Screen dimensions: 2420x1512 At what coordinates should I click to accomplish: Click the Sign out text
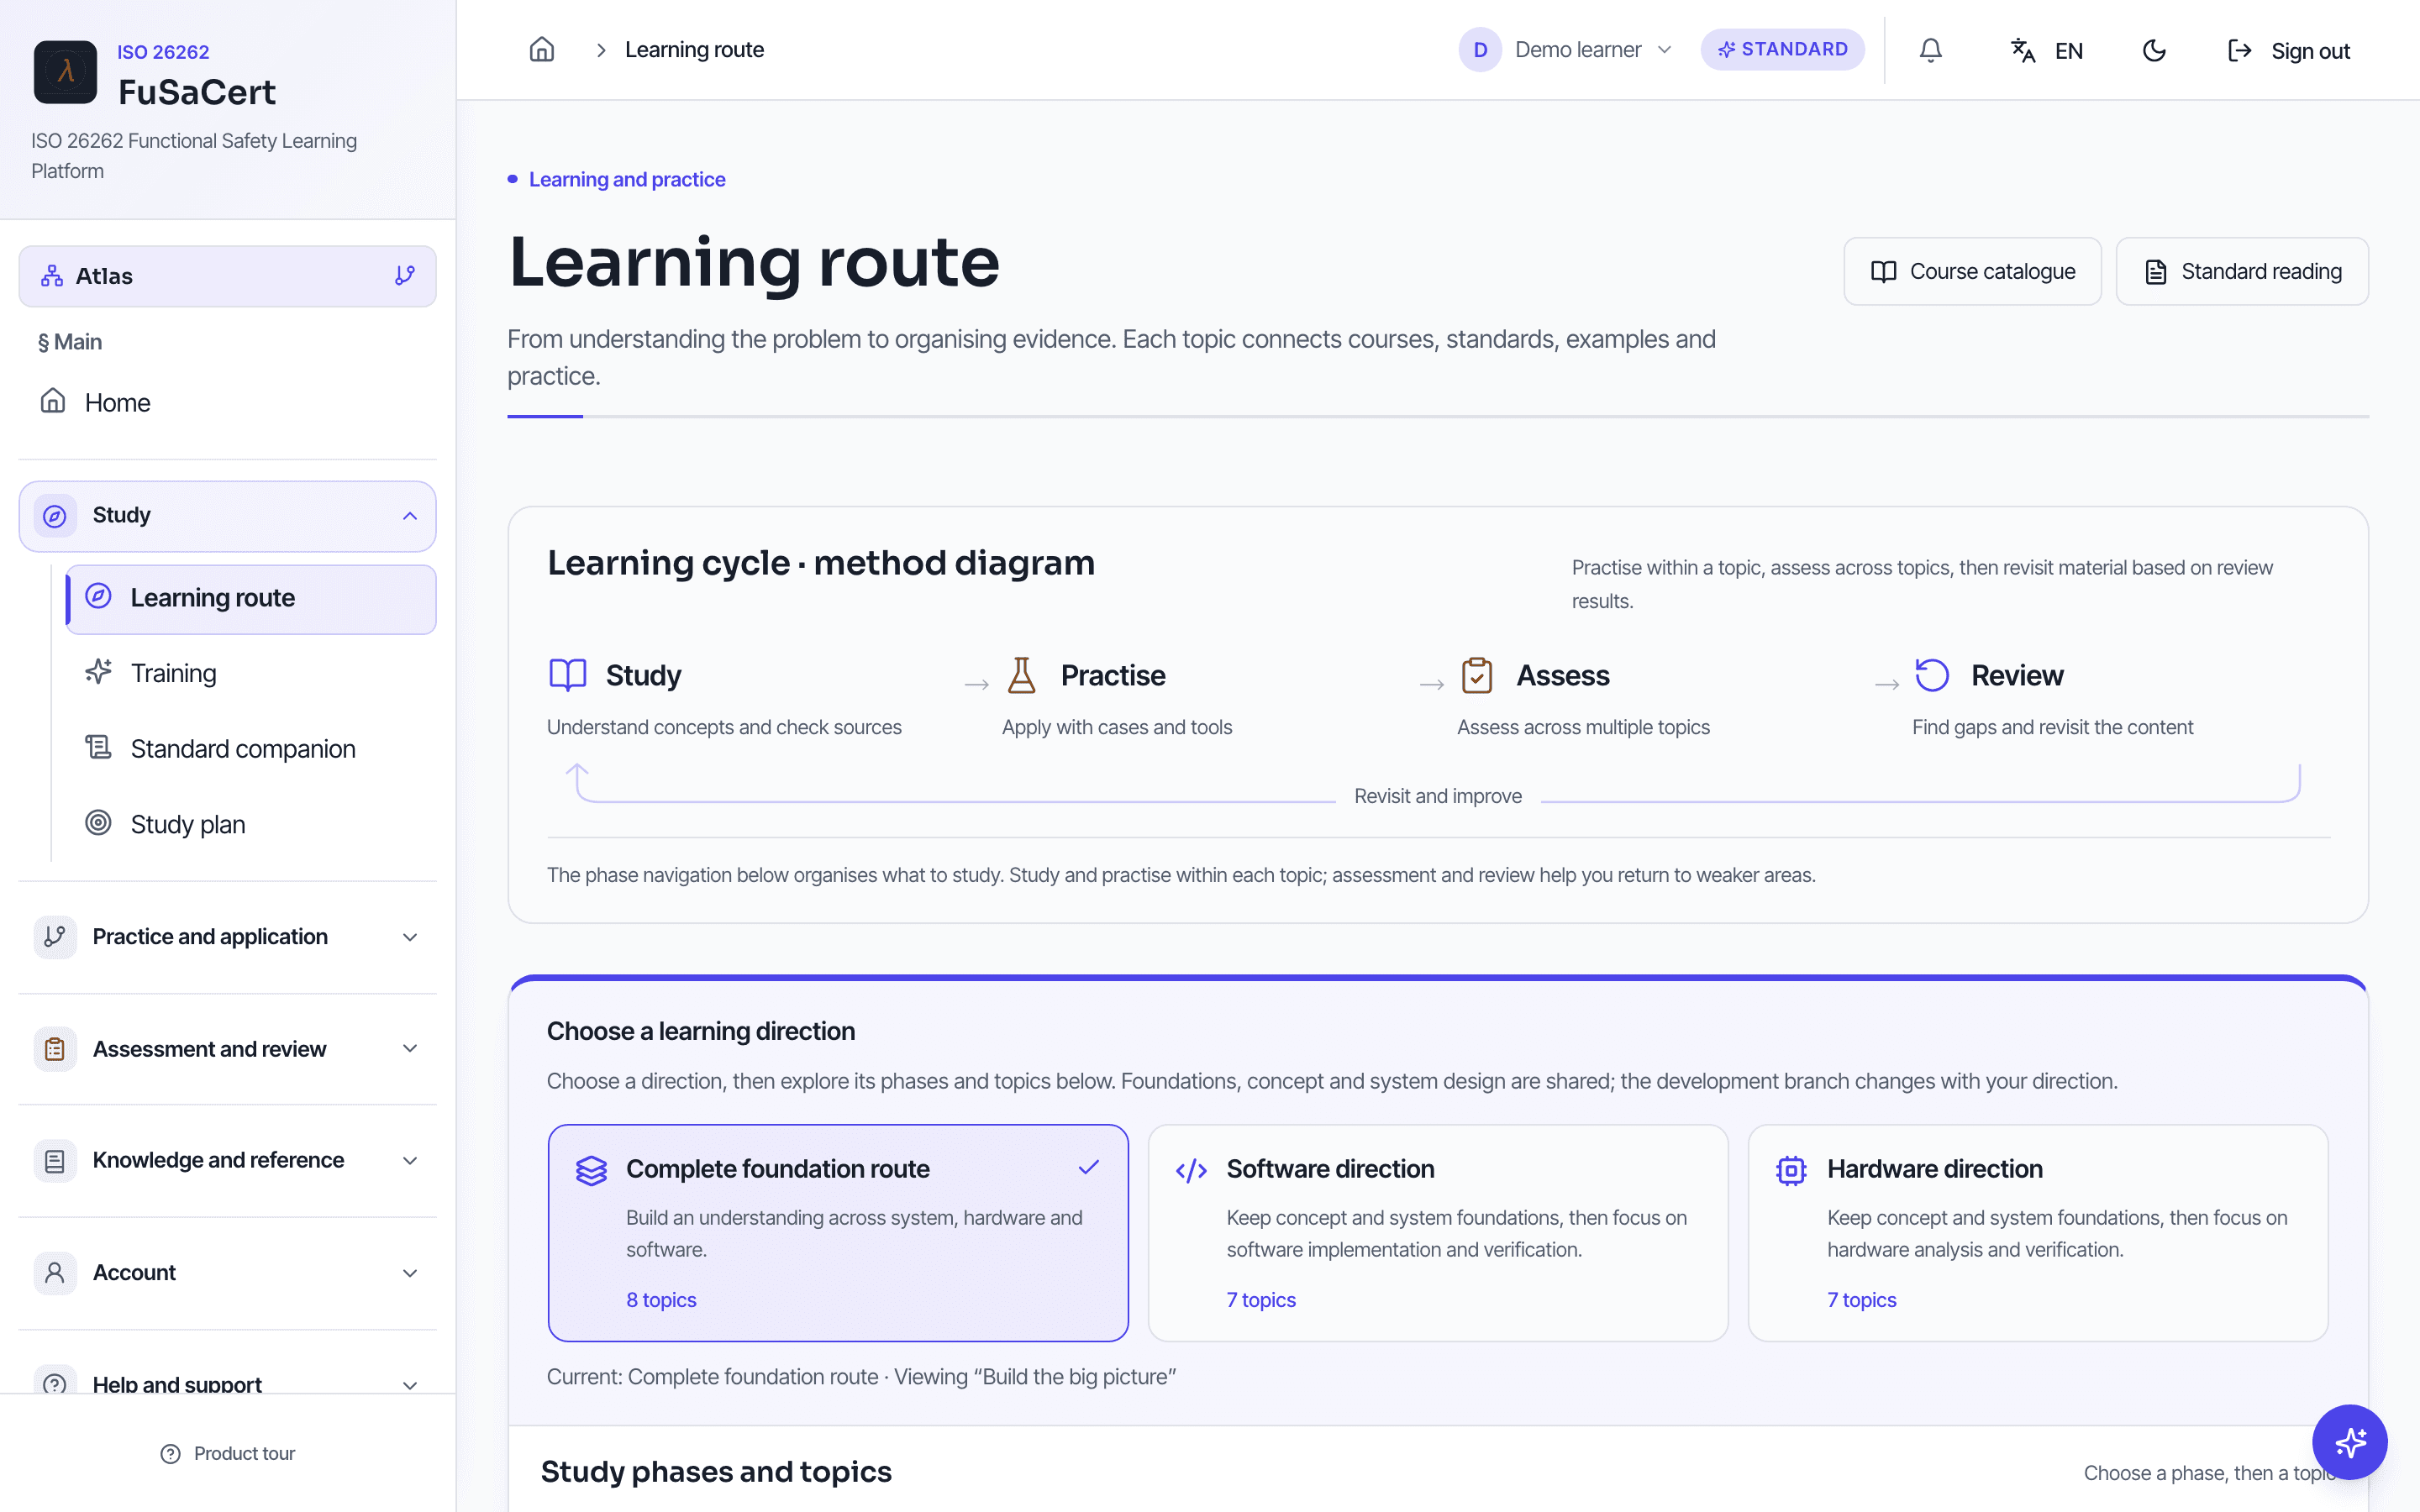click(2310, 51)
